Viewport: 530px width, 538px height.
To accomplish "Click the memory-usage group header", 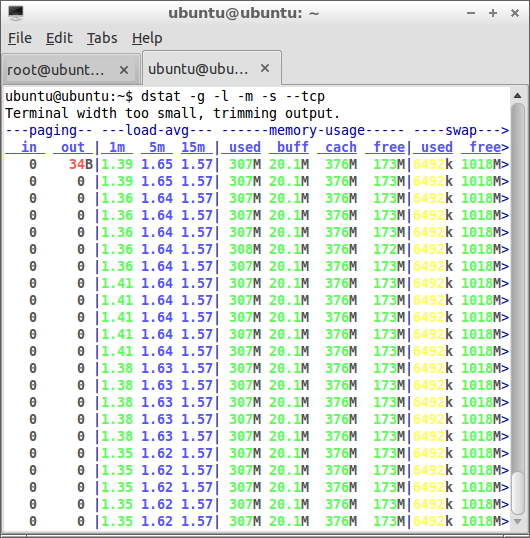I will click(313, 130).
